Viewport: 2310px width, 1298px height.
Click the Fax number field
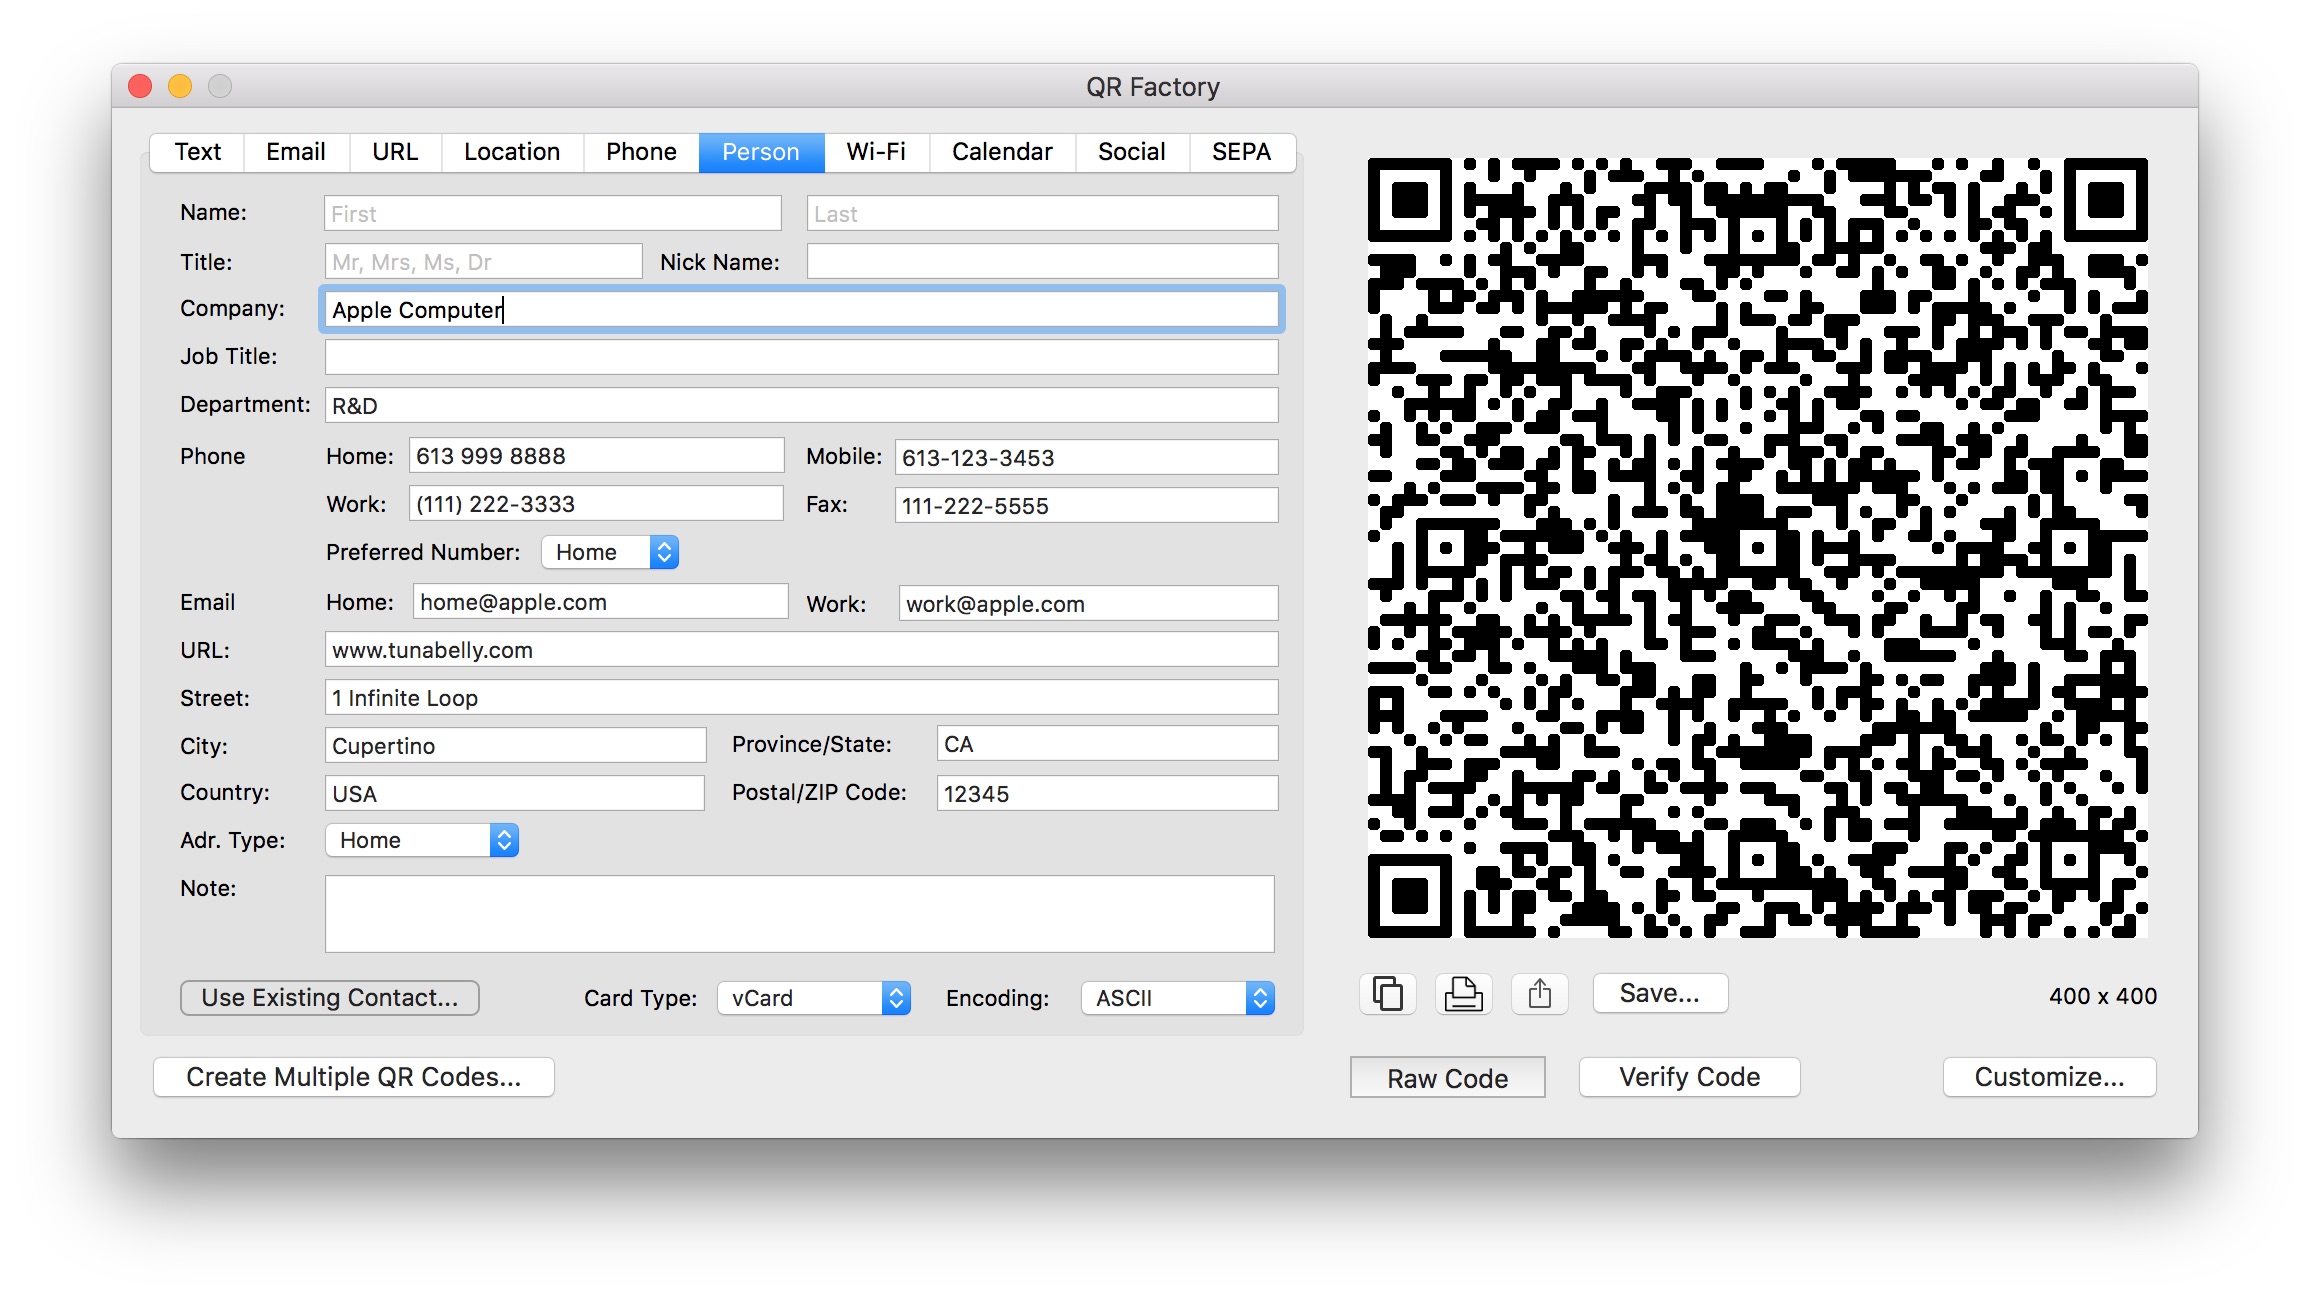[x=1087, y=505]
